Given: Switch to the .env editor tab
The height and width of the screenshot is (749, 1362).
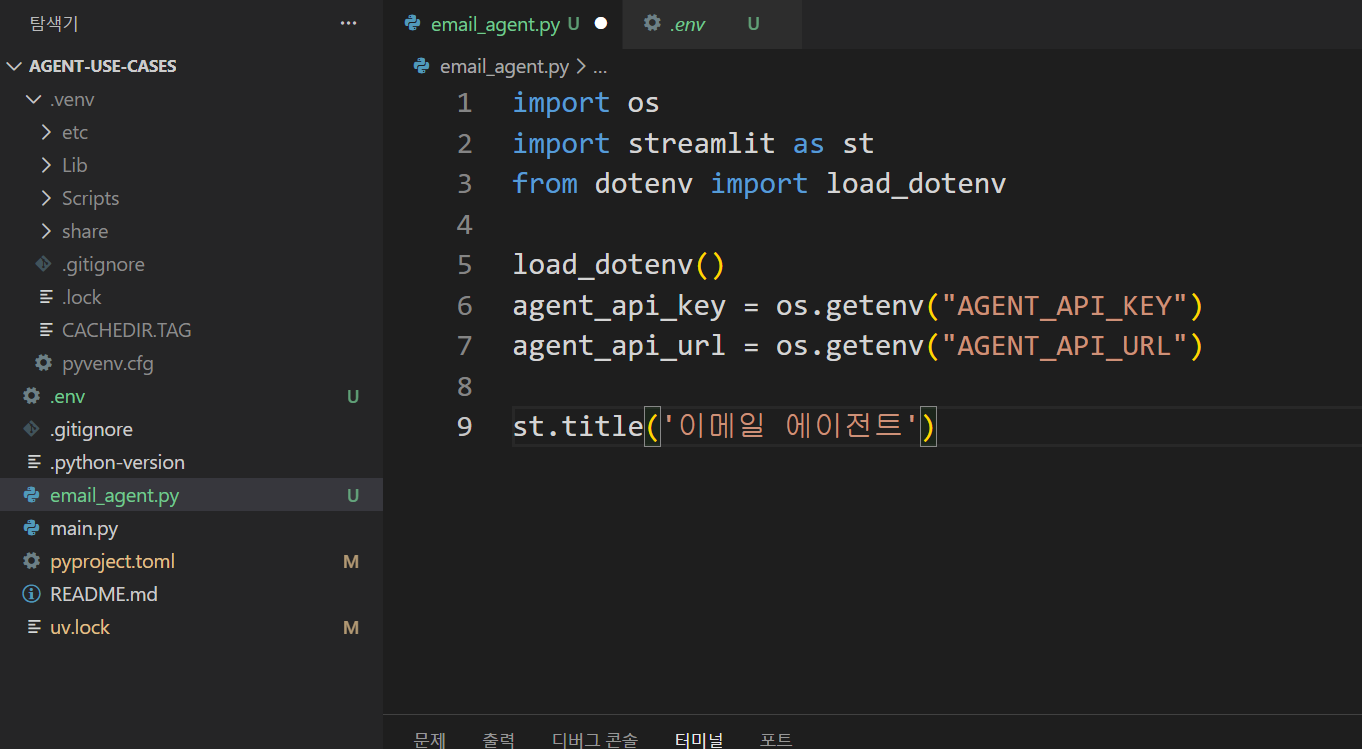Looking at the screenshot, I should coord(687,24).
